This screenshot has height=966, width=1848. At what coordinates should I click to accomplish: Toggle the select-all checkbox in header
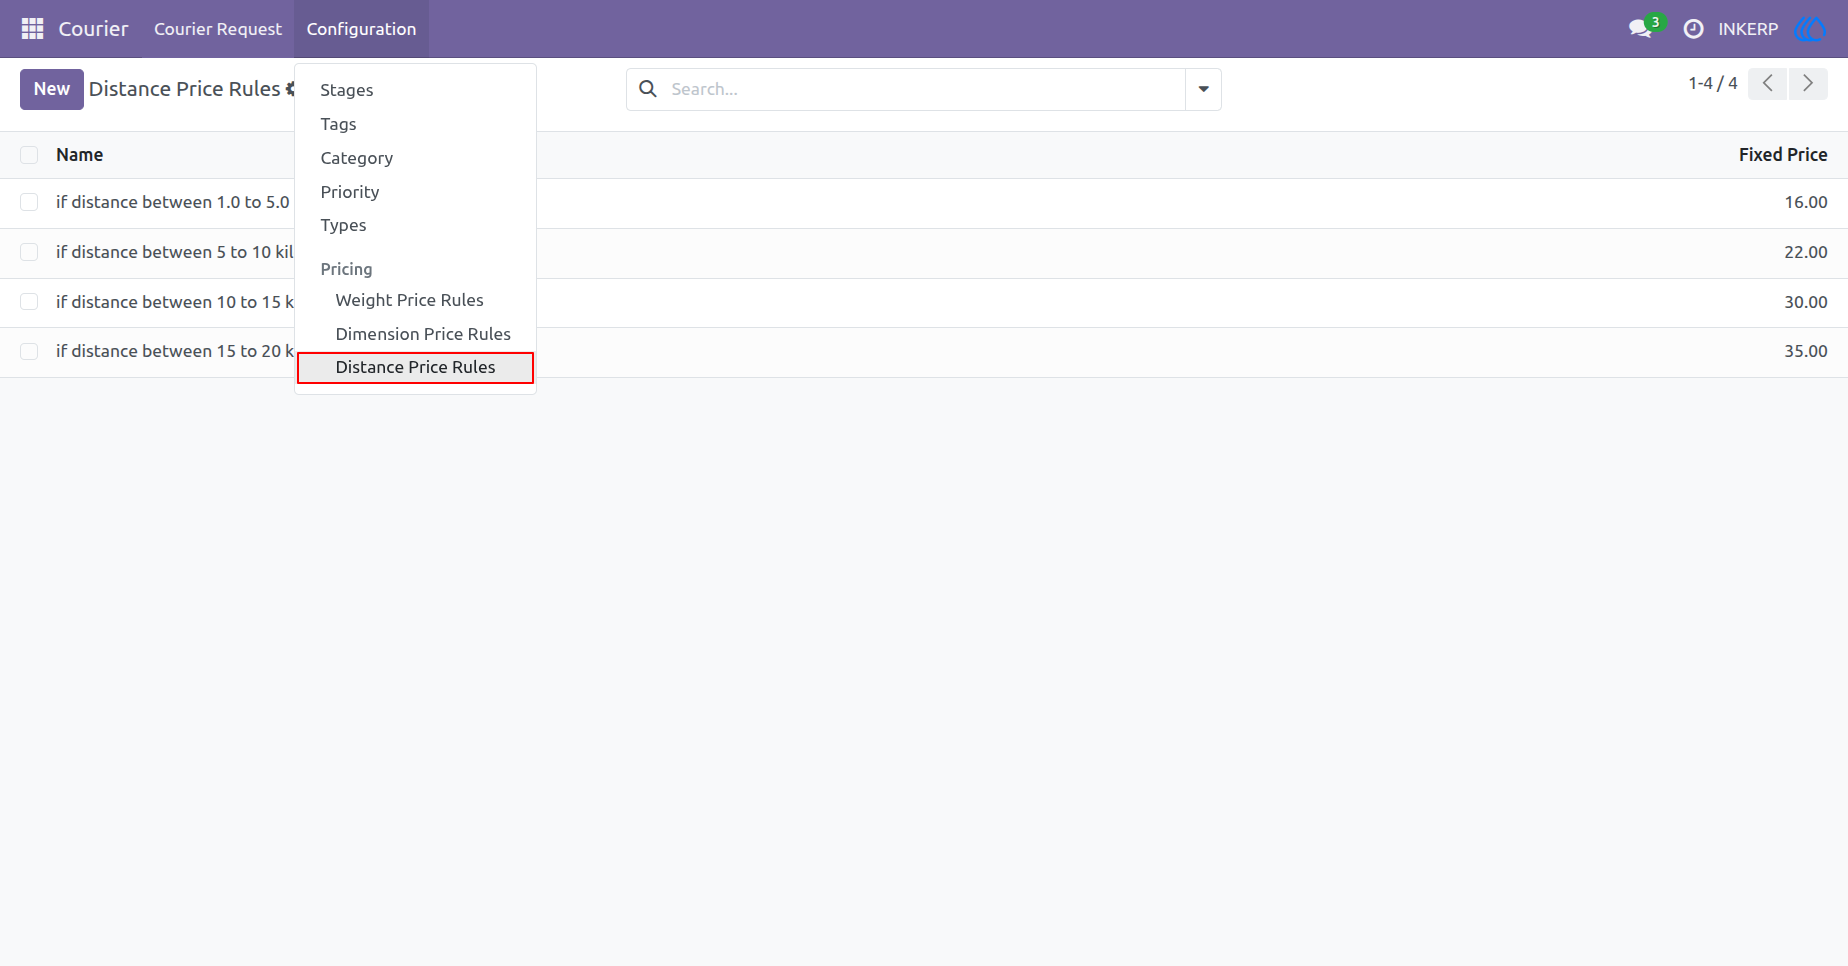point(29,155)
